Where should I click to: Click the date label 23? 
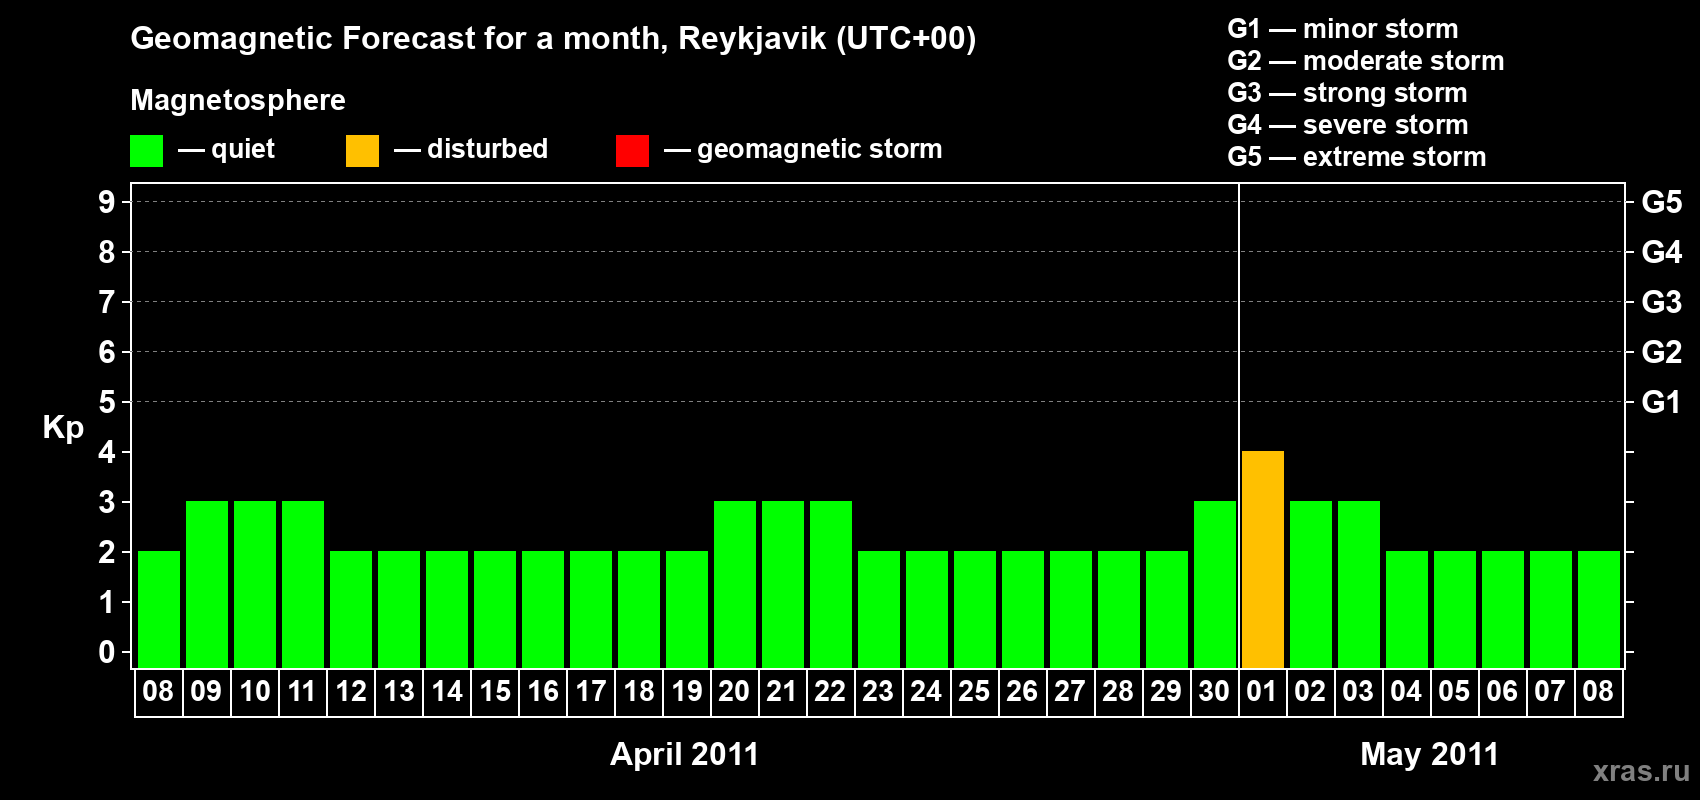click(x=878, y=691)
